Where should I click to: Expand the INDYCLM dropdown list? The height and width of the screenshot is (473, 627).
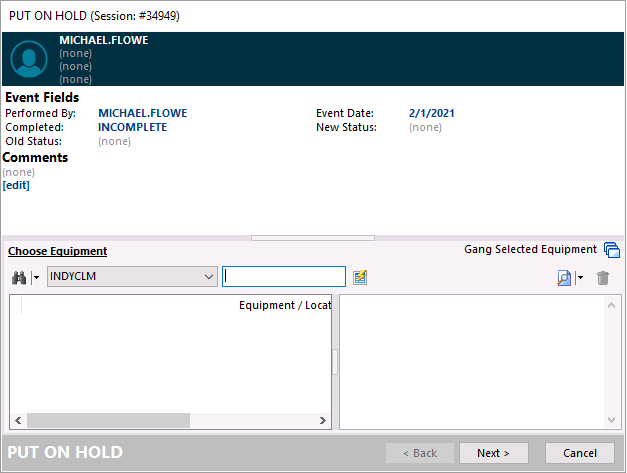click(208, 277)
